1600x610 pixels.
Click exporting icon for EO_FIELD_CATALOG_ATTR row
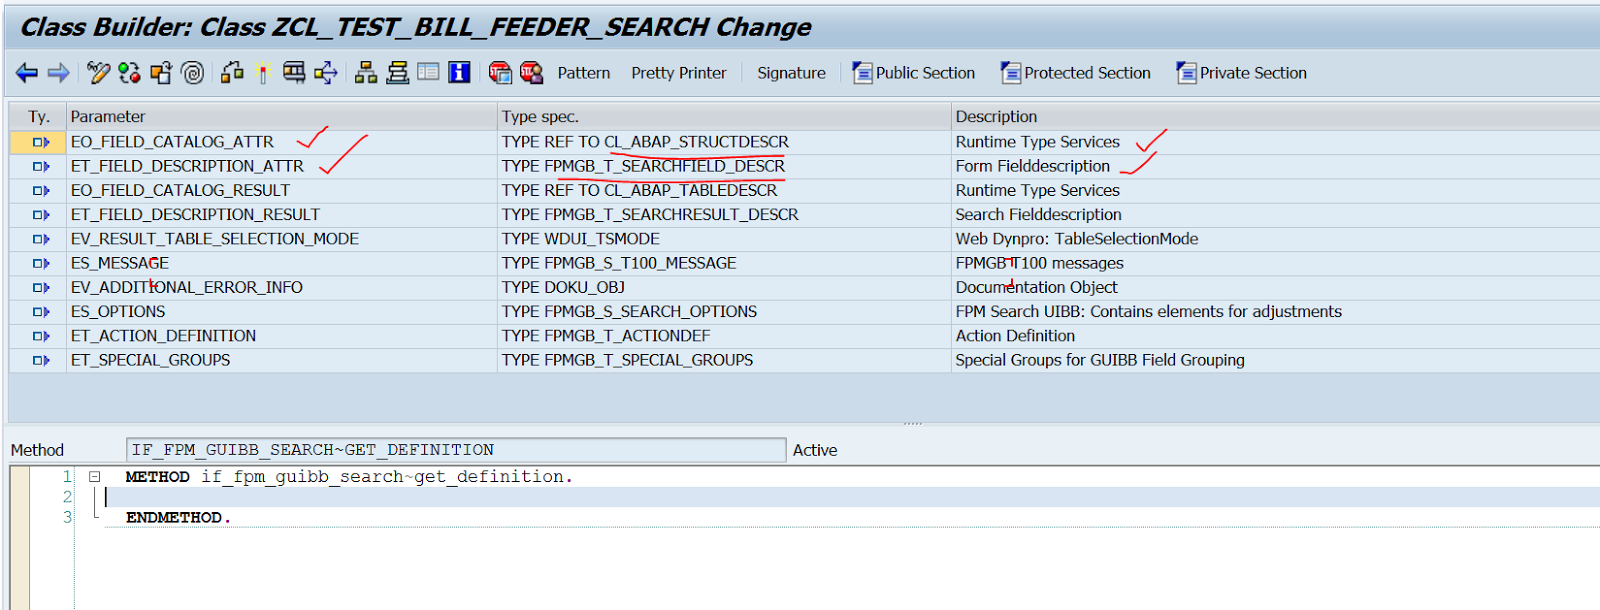(40, 142)
